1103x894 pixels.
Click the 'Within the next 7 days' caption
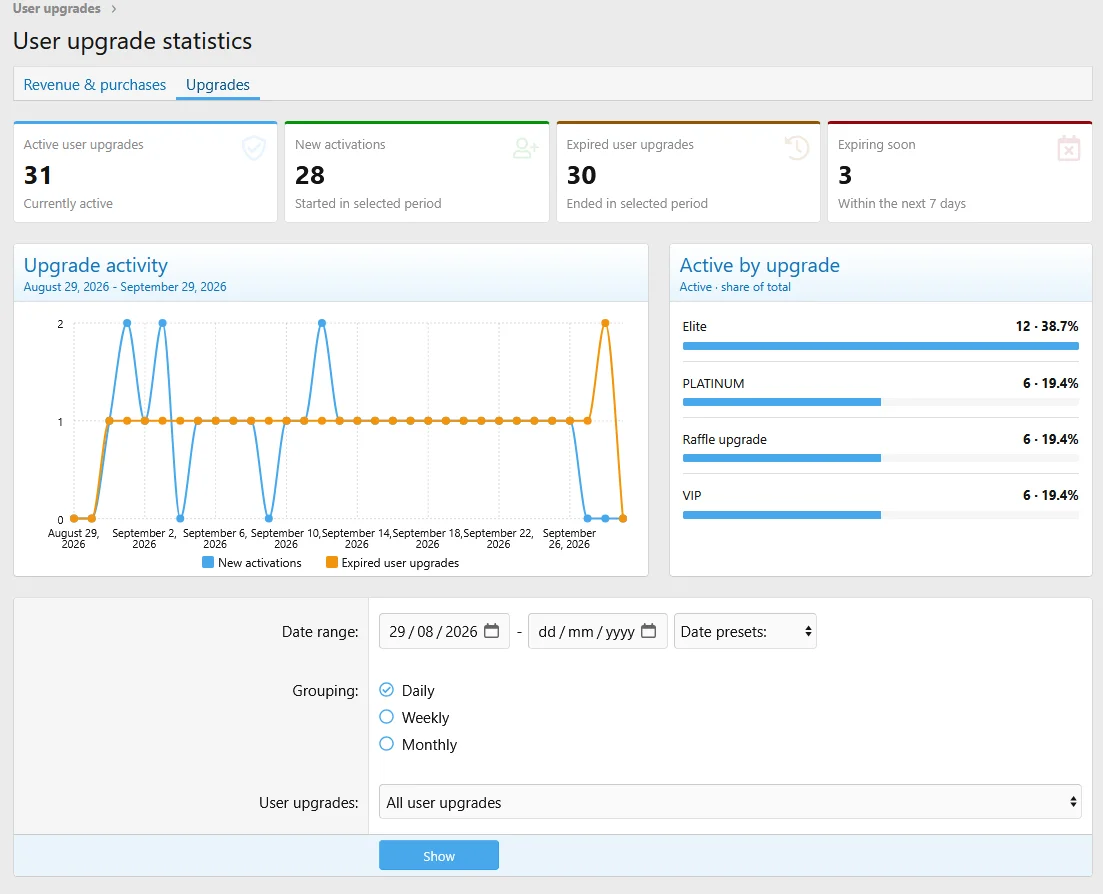tap(902, 203)
